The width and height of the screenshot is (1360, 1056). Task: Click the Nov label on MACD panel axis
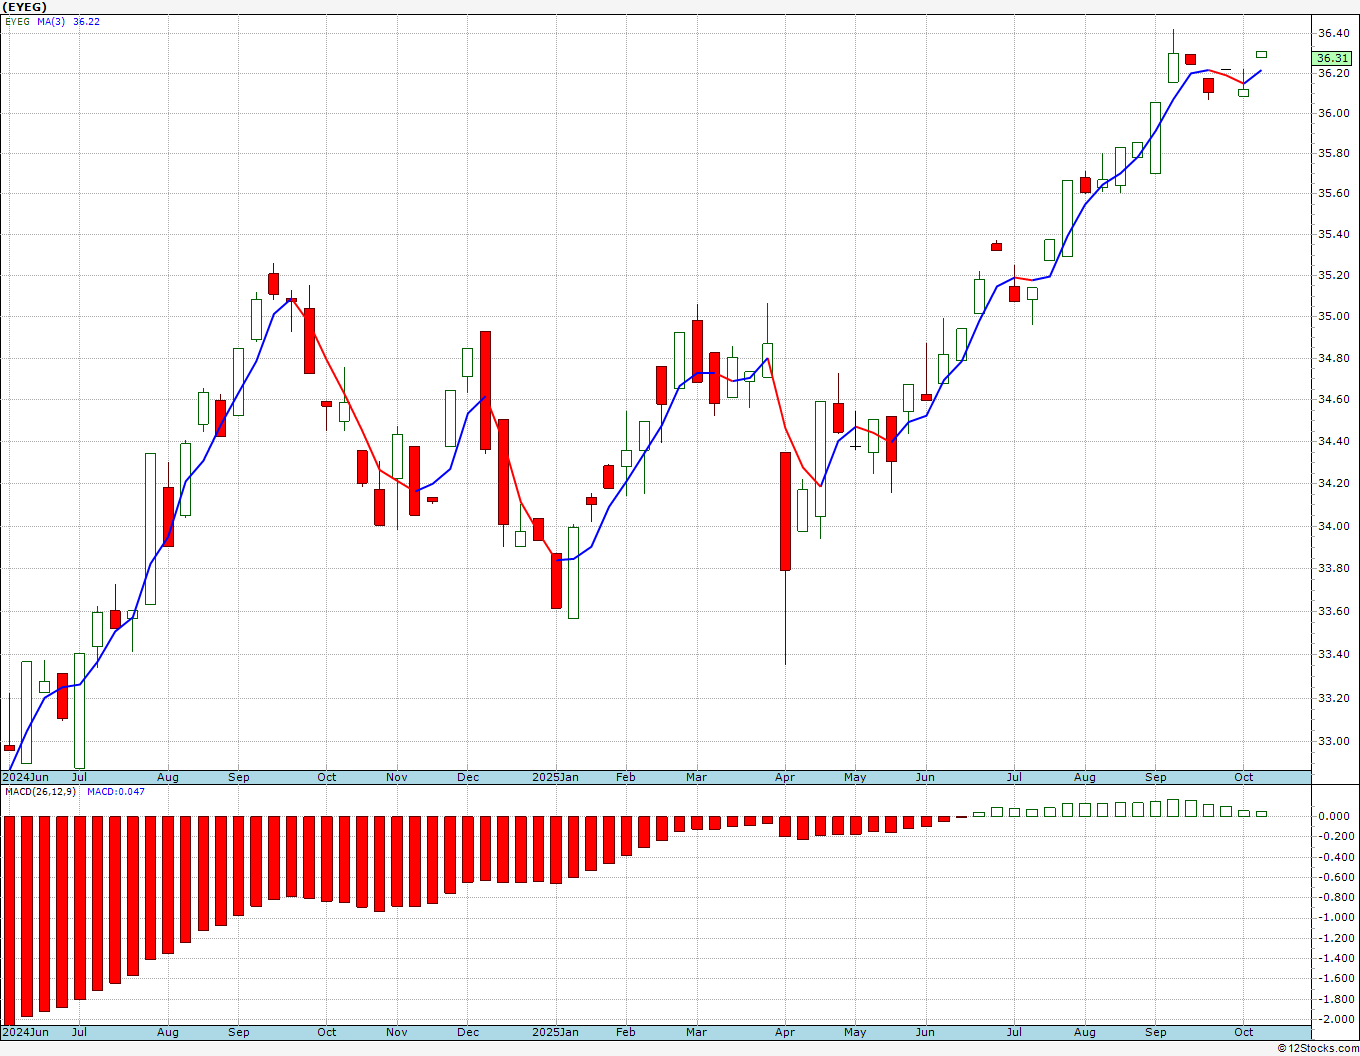397,1032
